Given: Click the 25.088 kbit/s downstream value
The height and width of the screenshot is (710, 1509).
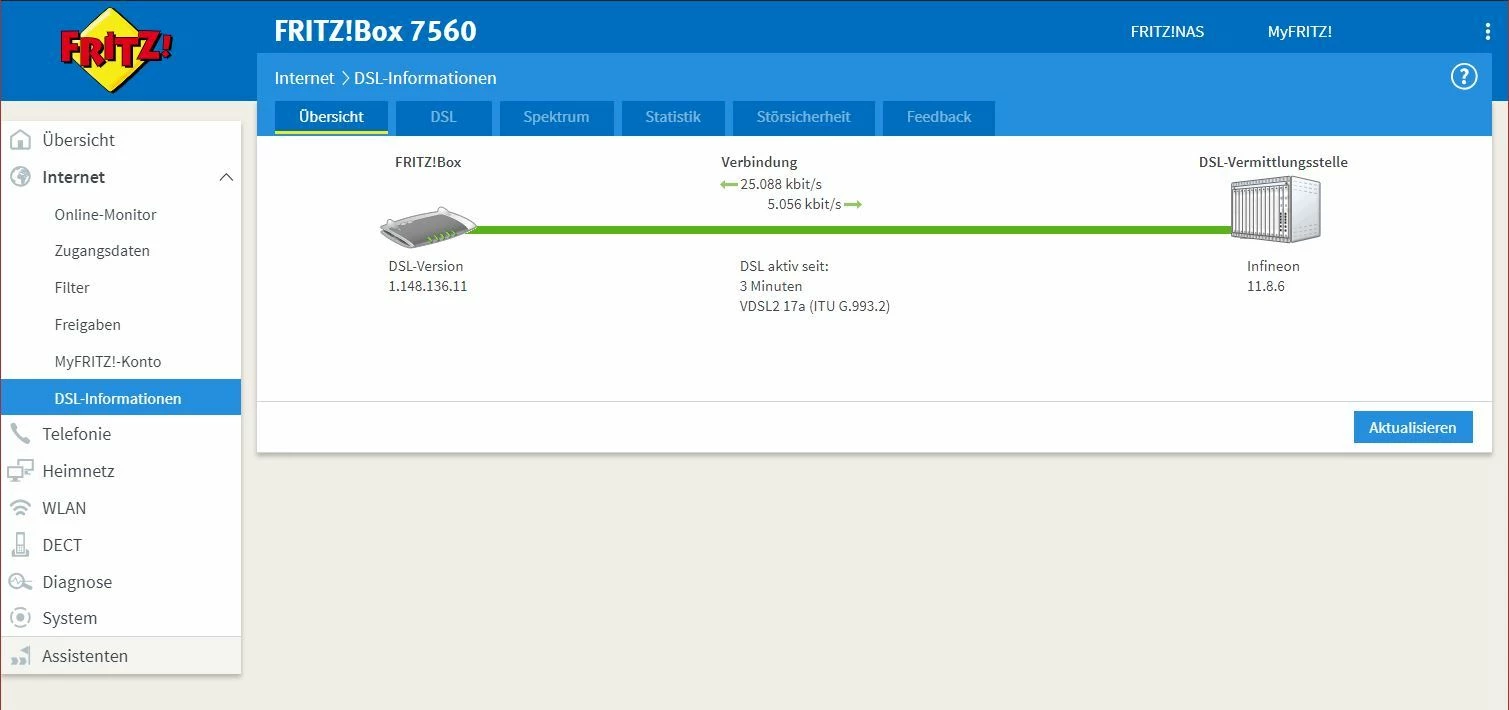Looking at the screenshot, I should [781, 184].
